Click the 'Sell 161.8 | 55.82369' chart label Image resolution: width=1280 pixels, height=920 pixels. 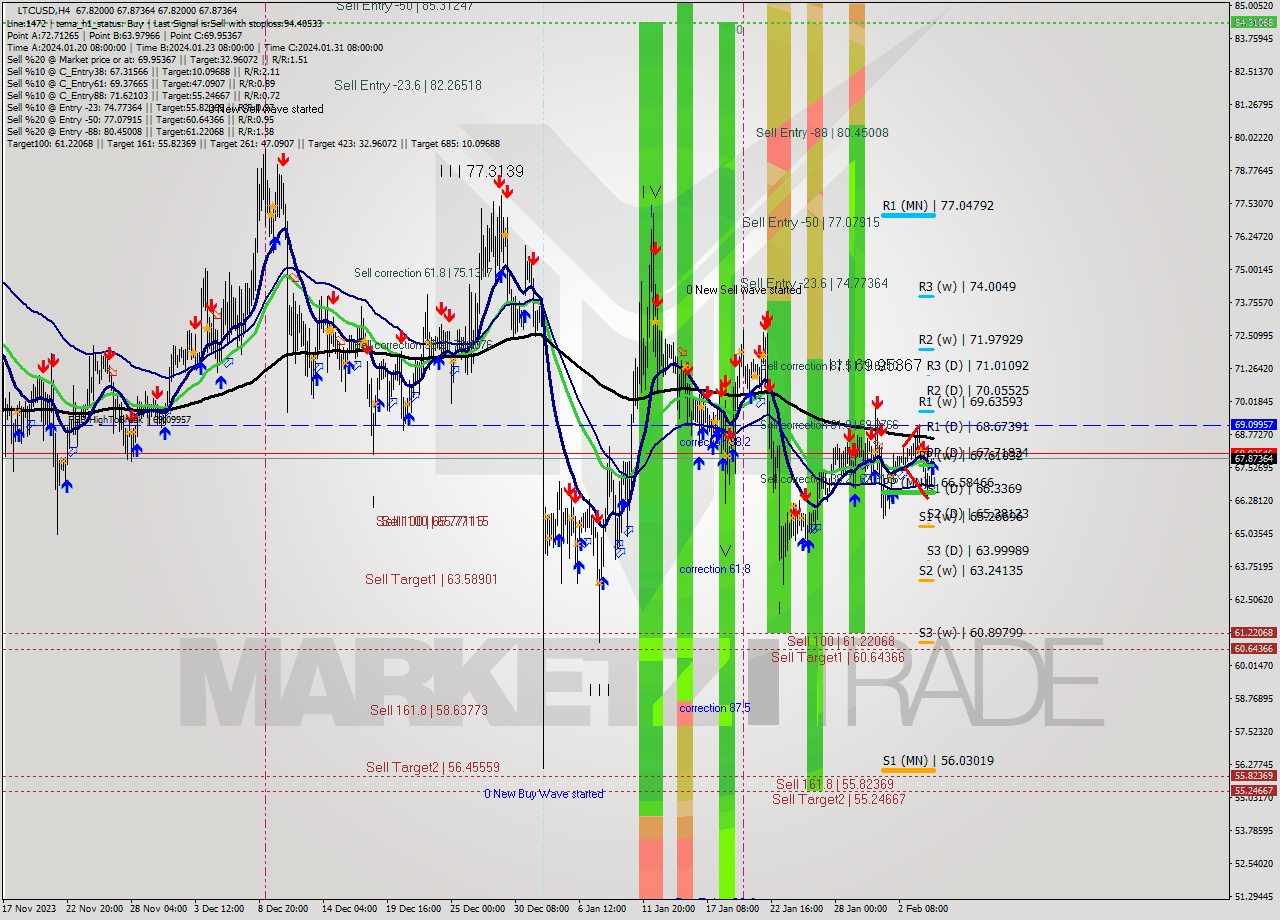point(835,785)
